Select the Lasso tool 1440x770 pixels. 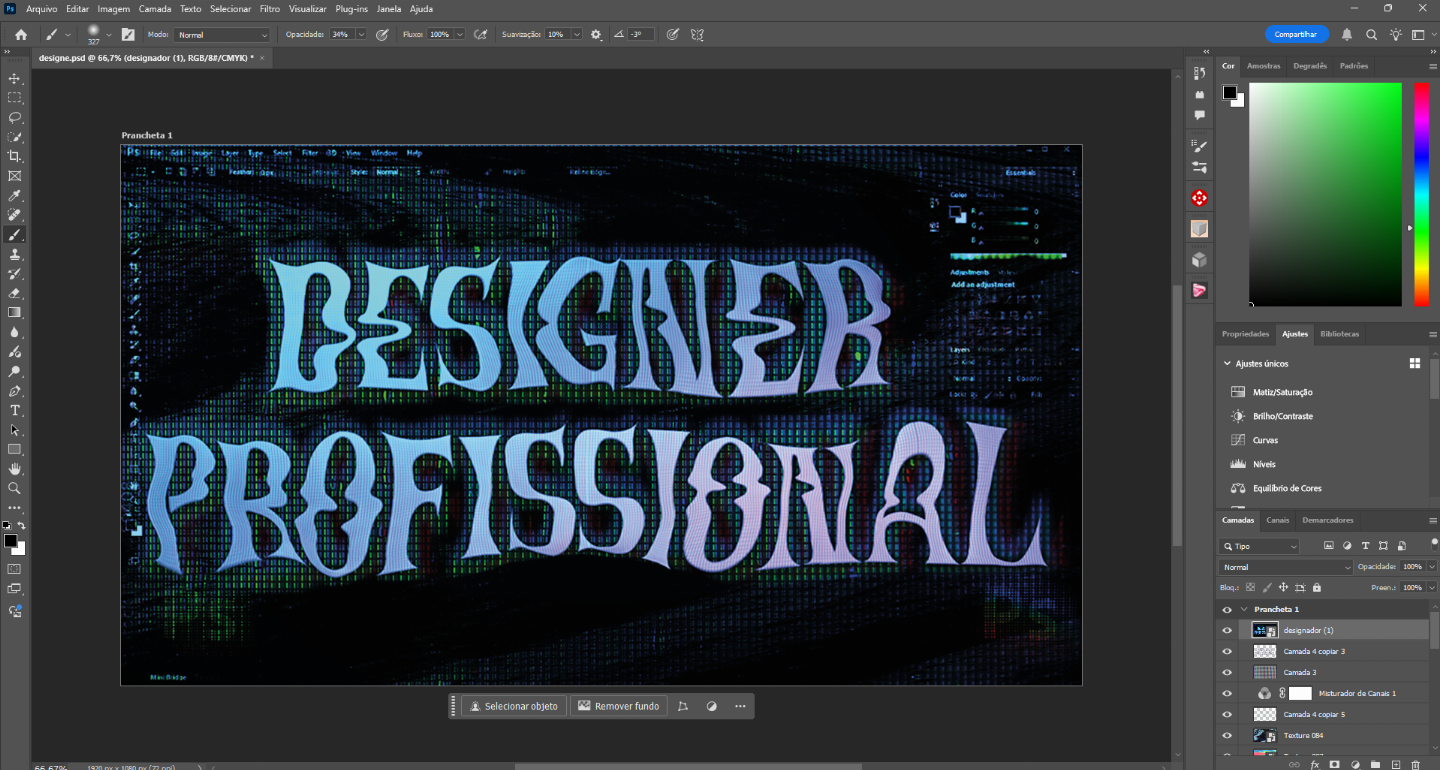coord(15,117)
